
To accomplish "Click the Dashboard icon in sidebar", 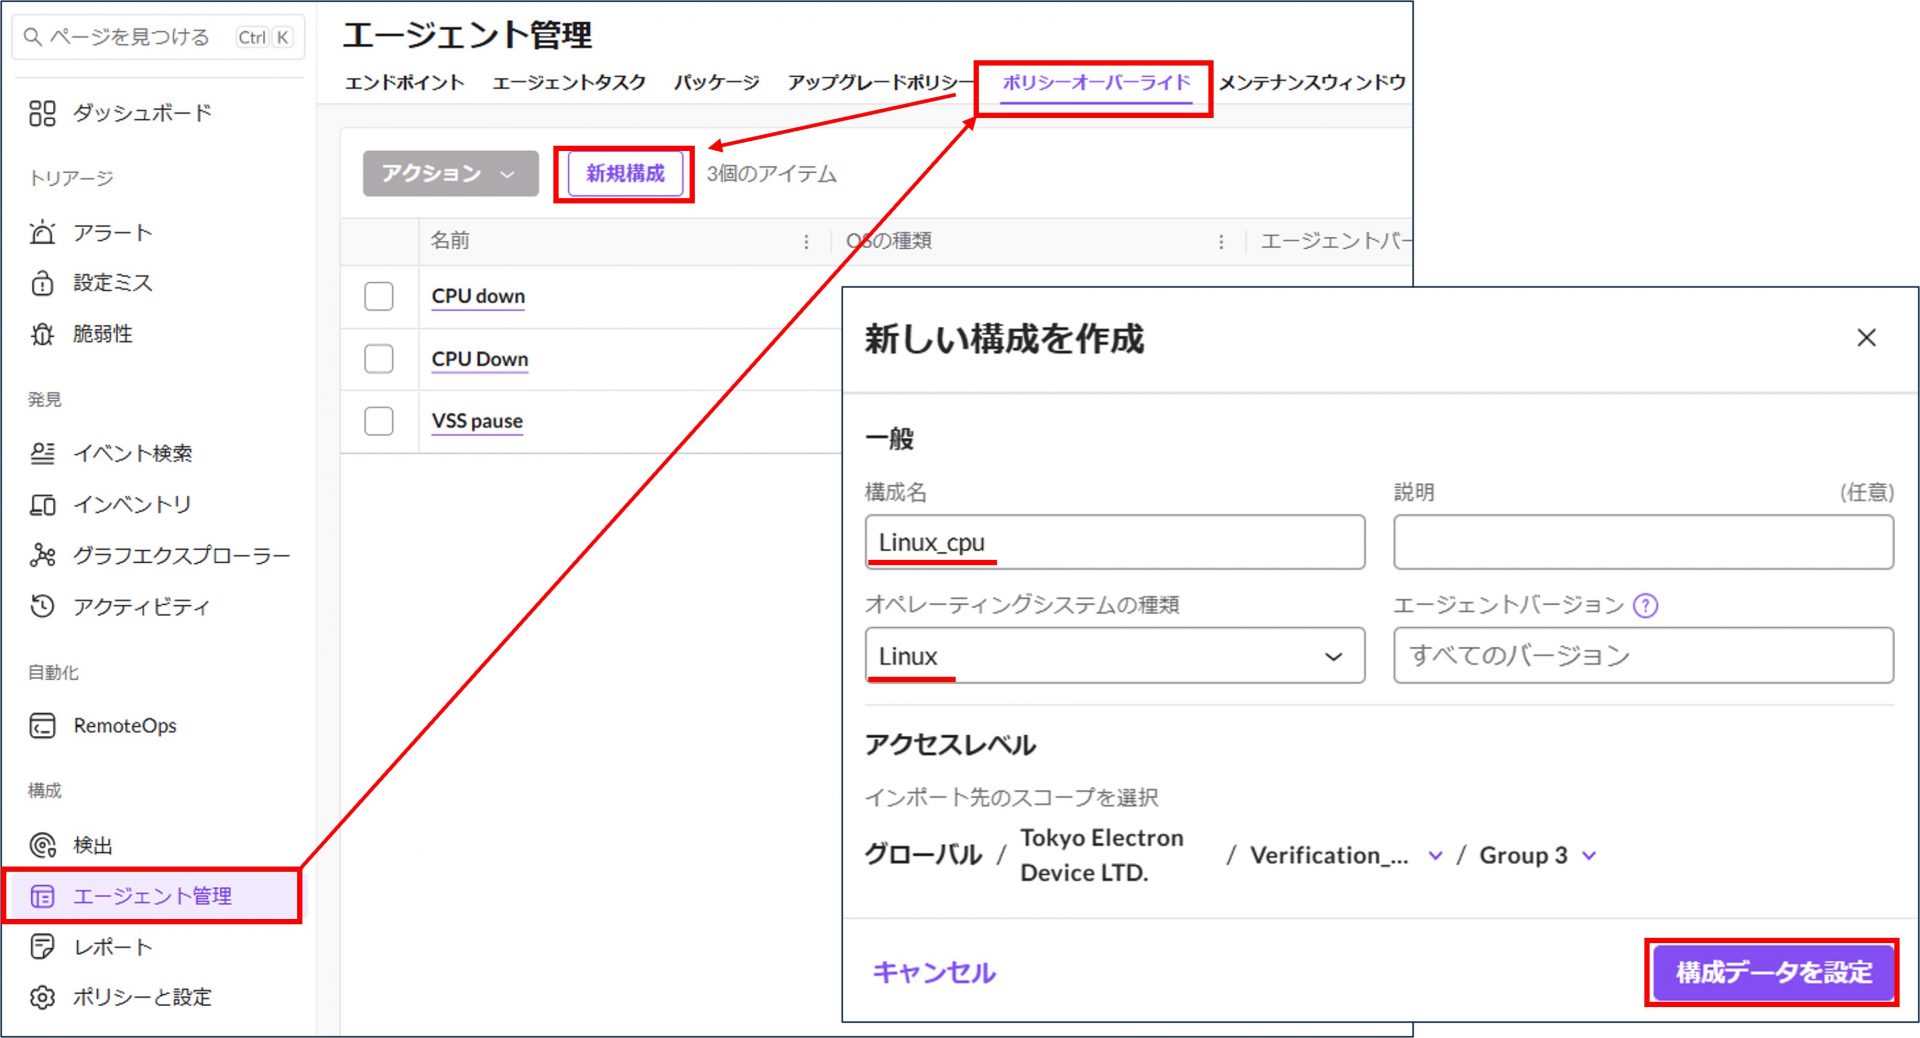I will 42,113.
